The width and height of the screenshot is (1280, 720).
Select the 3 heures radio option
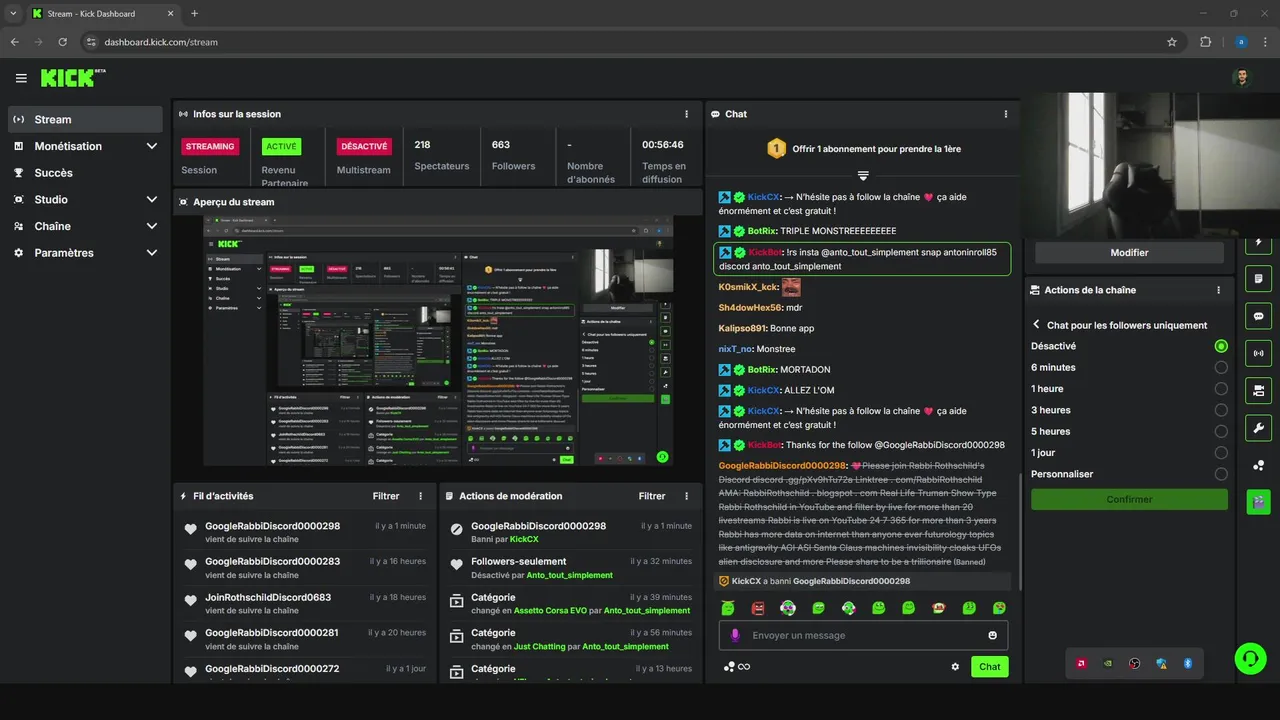(1221, 410)
